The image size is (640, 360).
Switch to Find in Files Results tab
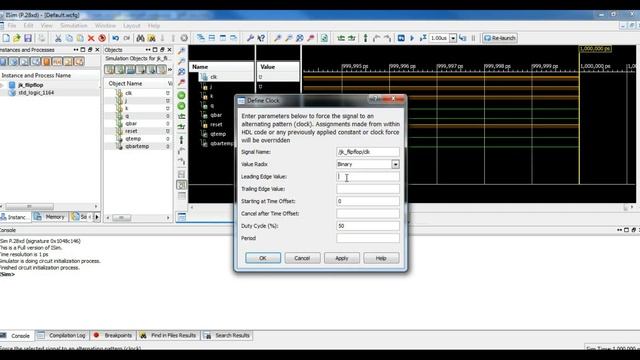[168, 336]
